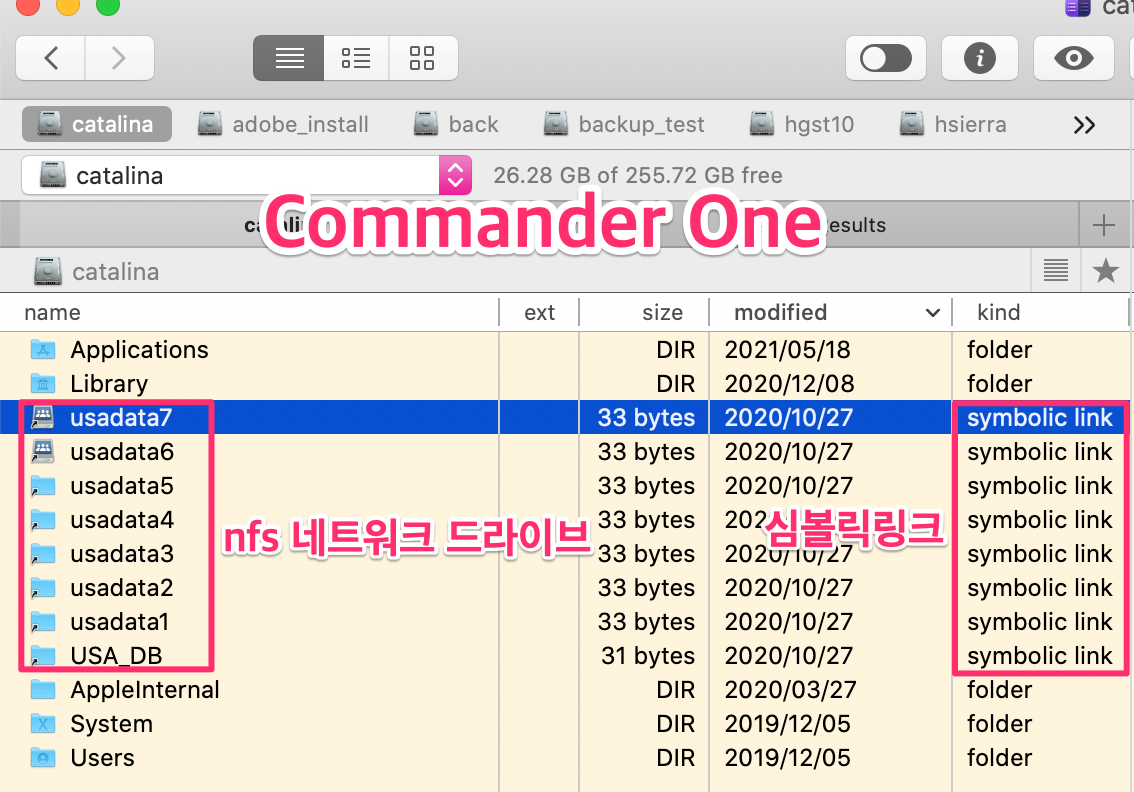
Task: Select the usadata3 symlink folder icon
Action: click(43, 553)
